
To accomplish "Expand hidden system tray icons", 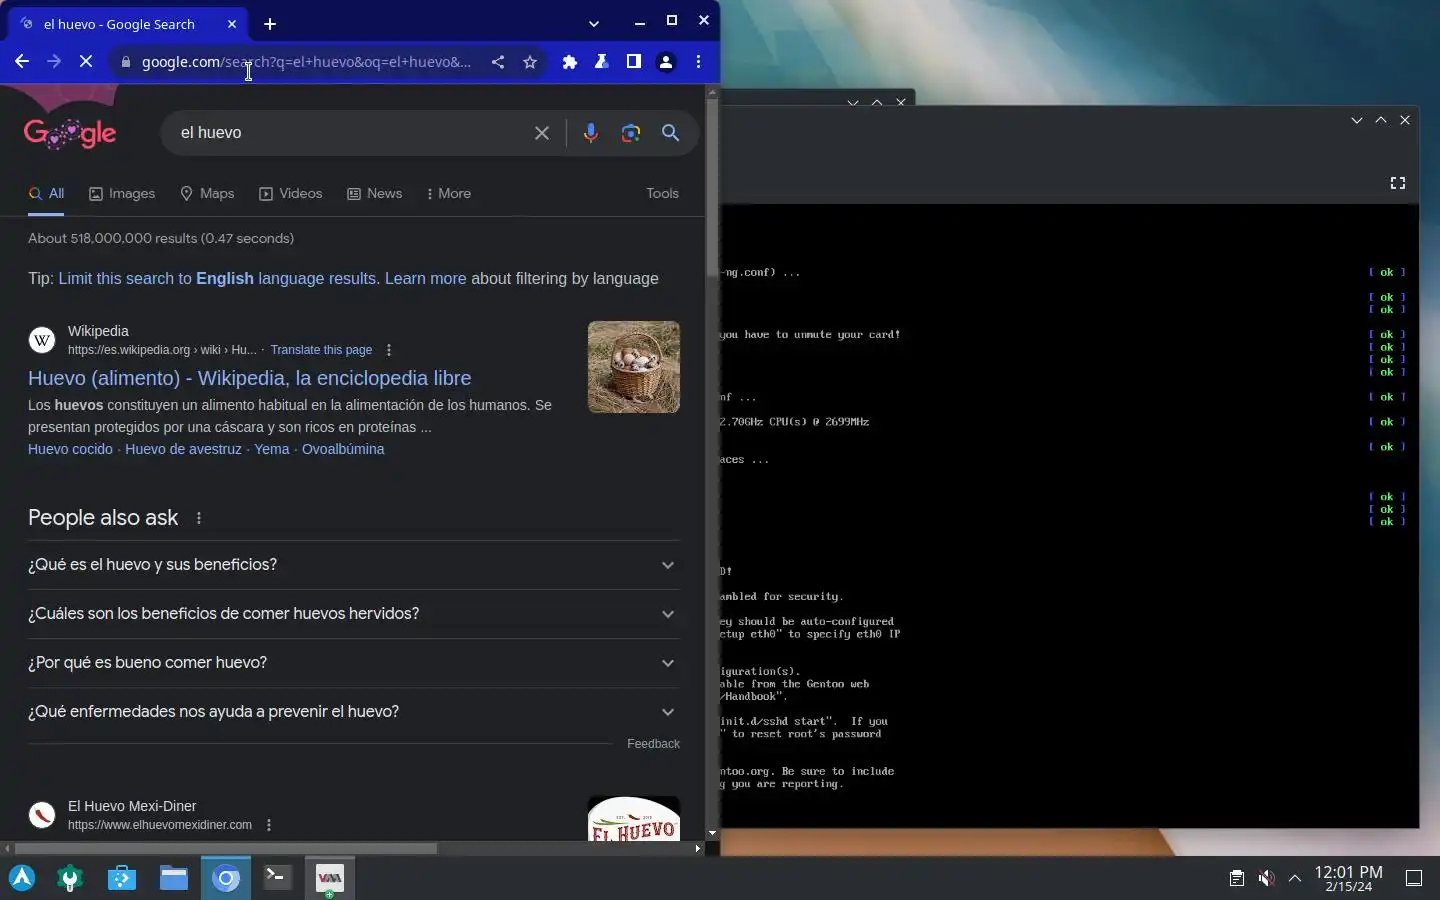I will coord(1295,878).
